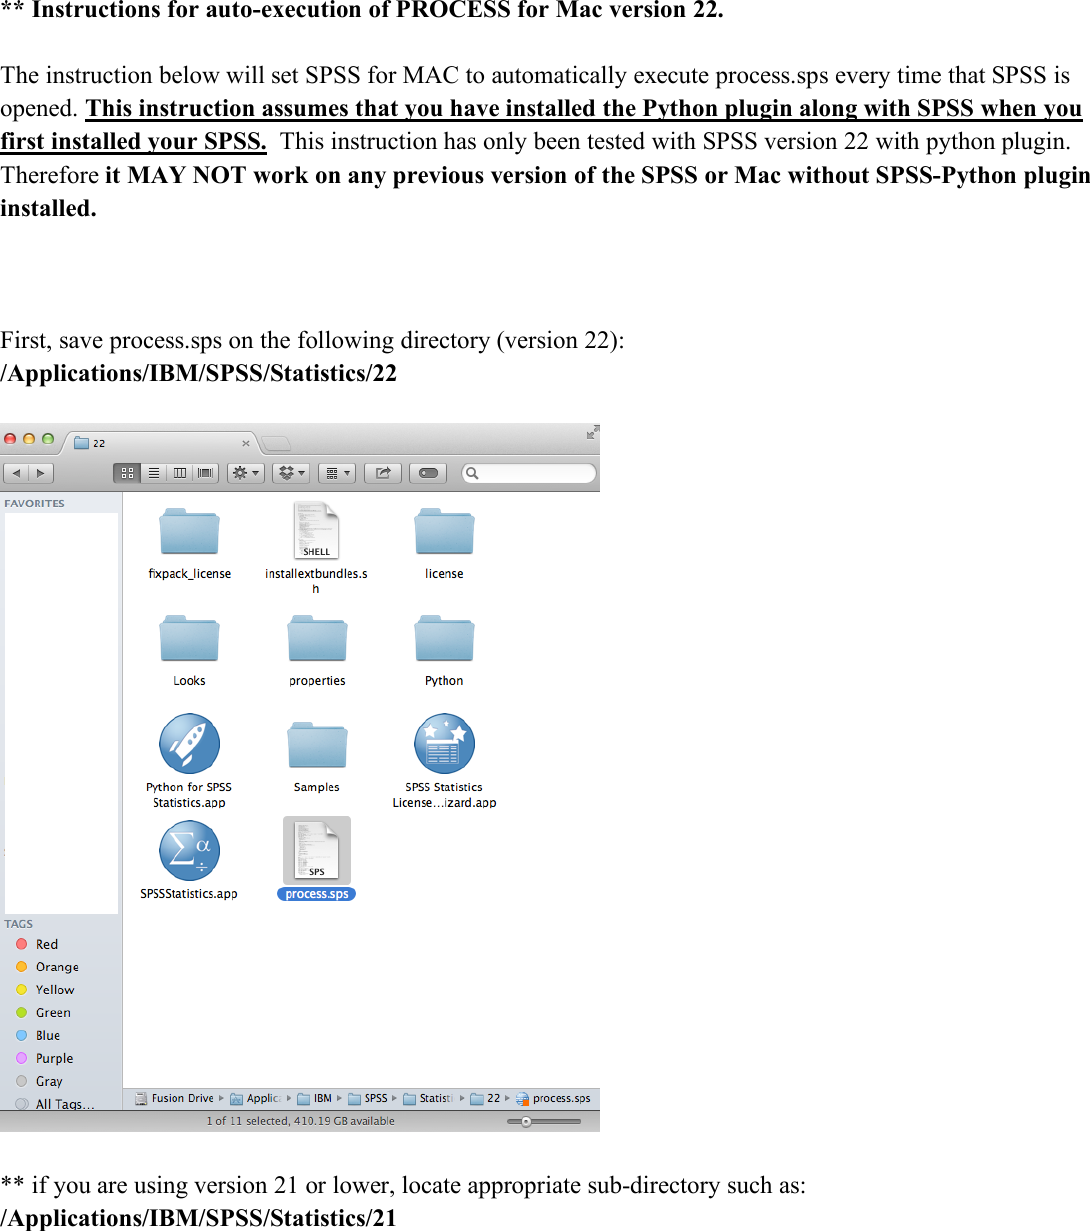
Task: Select the Looks folder
Action: [189, 638]
